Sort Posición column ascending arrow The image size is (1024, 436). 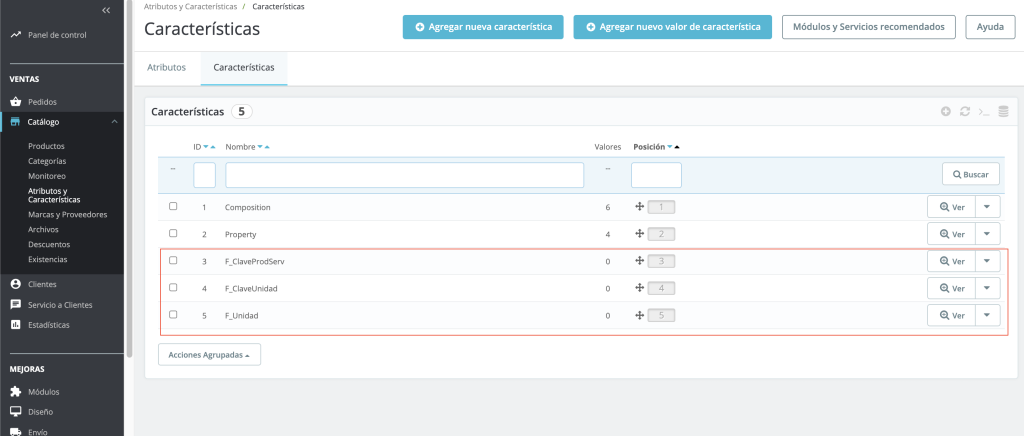[x=677, y=147]
